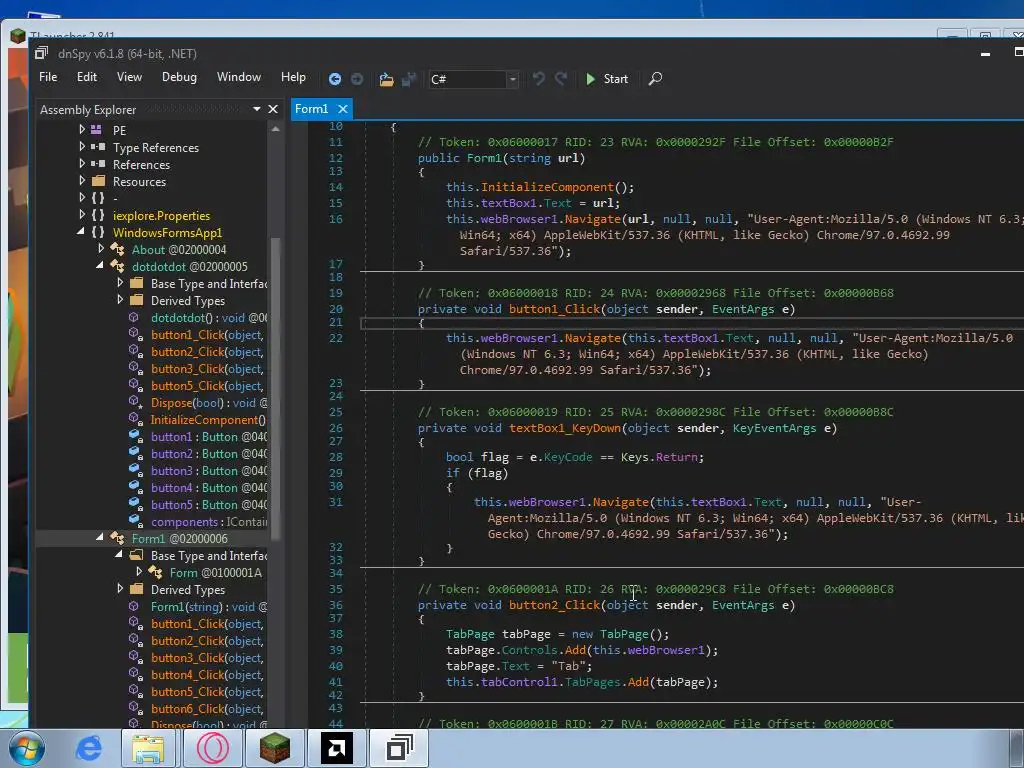Click the WindowsFormsApp1 namespace braces icon

(x=98, y=232)
